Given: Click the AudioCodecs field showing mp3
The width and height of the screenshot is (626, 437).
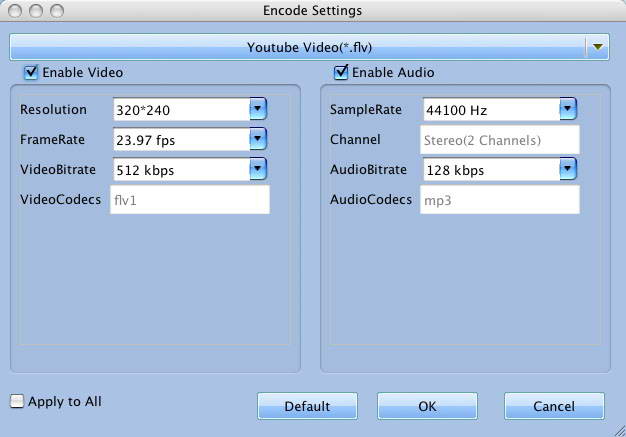Looking at the screenshot, I should pyautogui.click(x=499, y=200).
